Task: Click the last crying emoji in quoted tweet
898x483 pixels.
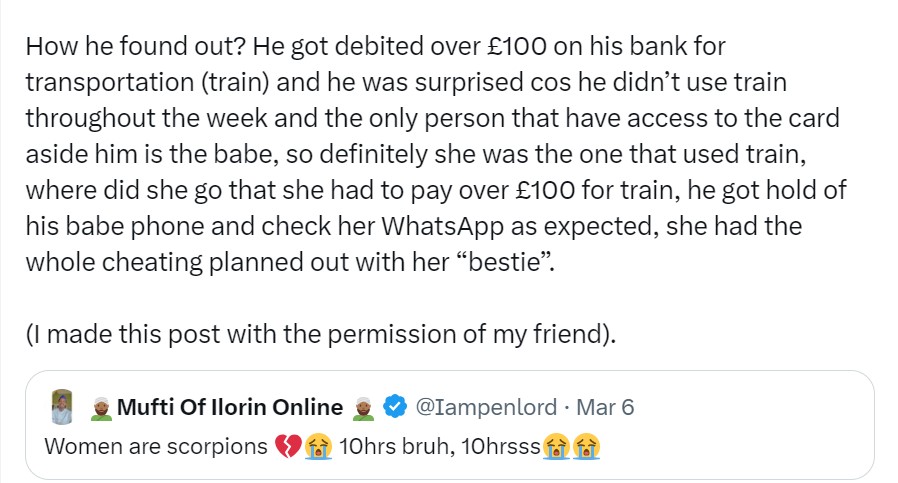Action: coord(584,445)
